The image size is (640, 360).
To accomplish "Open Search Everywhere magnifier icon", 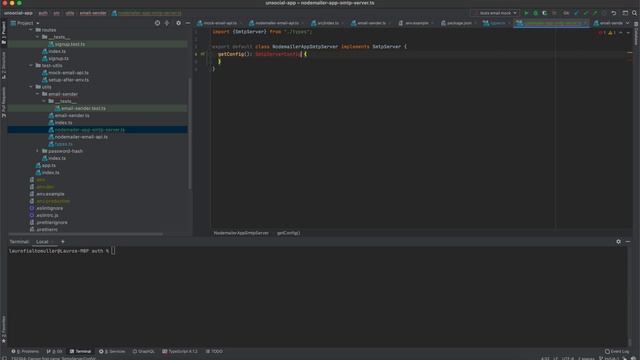I will [x=634, y=13].
